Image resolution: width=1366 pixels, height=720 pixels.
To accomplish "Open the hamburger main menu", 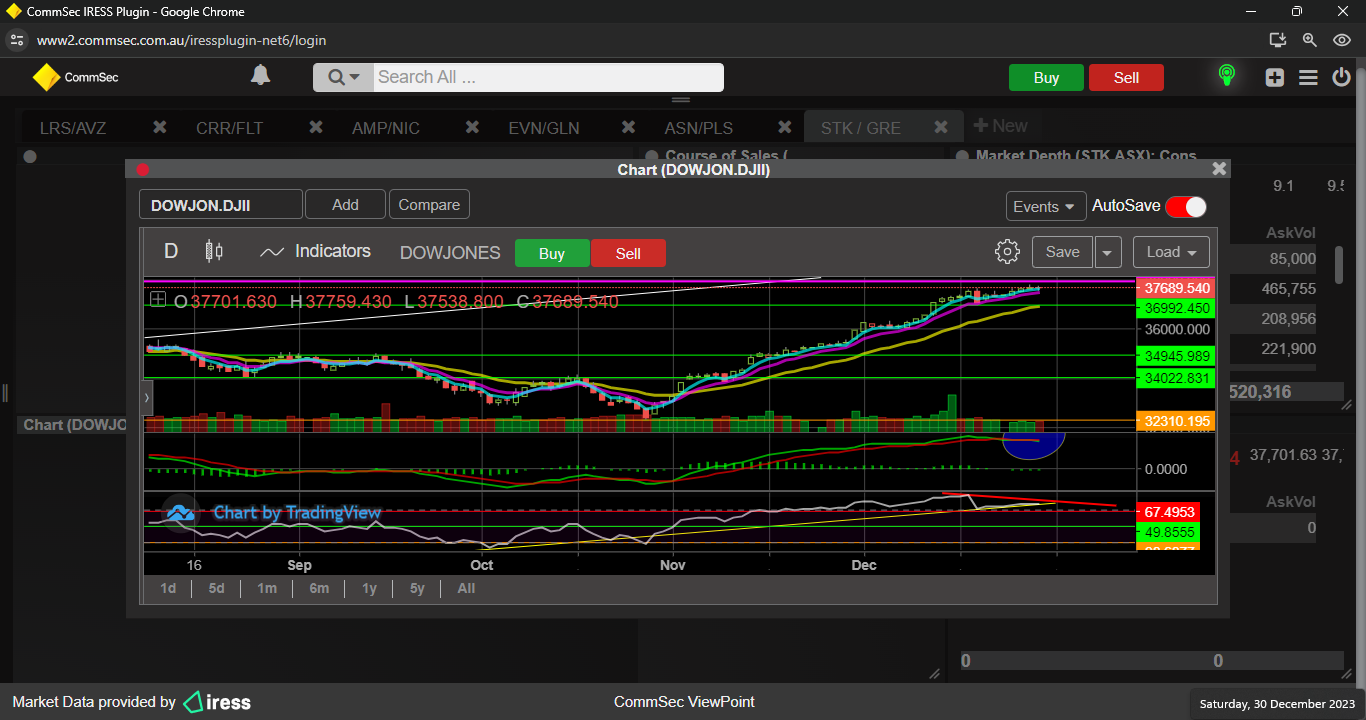I will pos(1308,78).
